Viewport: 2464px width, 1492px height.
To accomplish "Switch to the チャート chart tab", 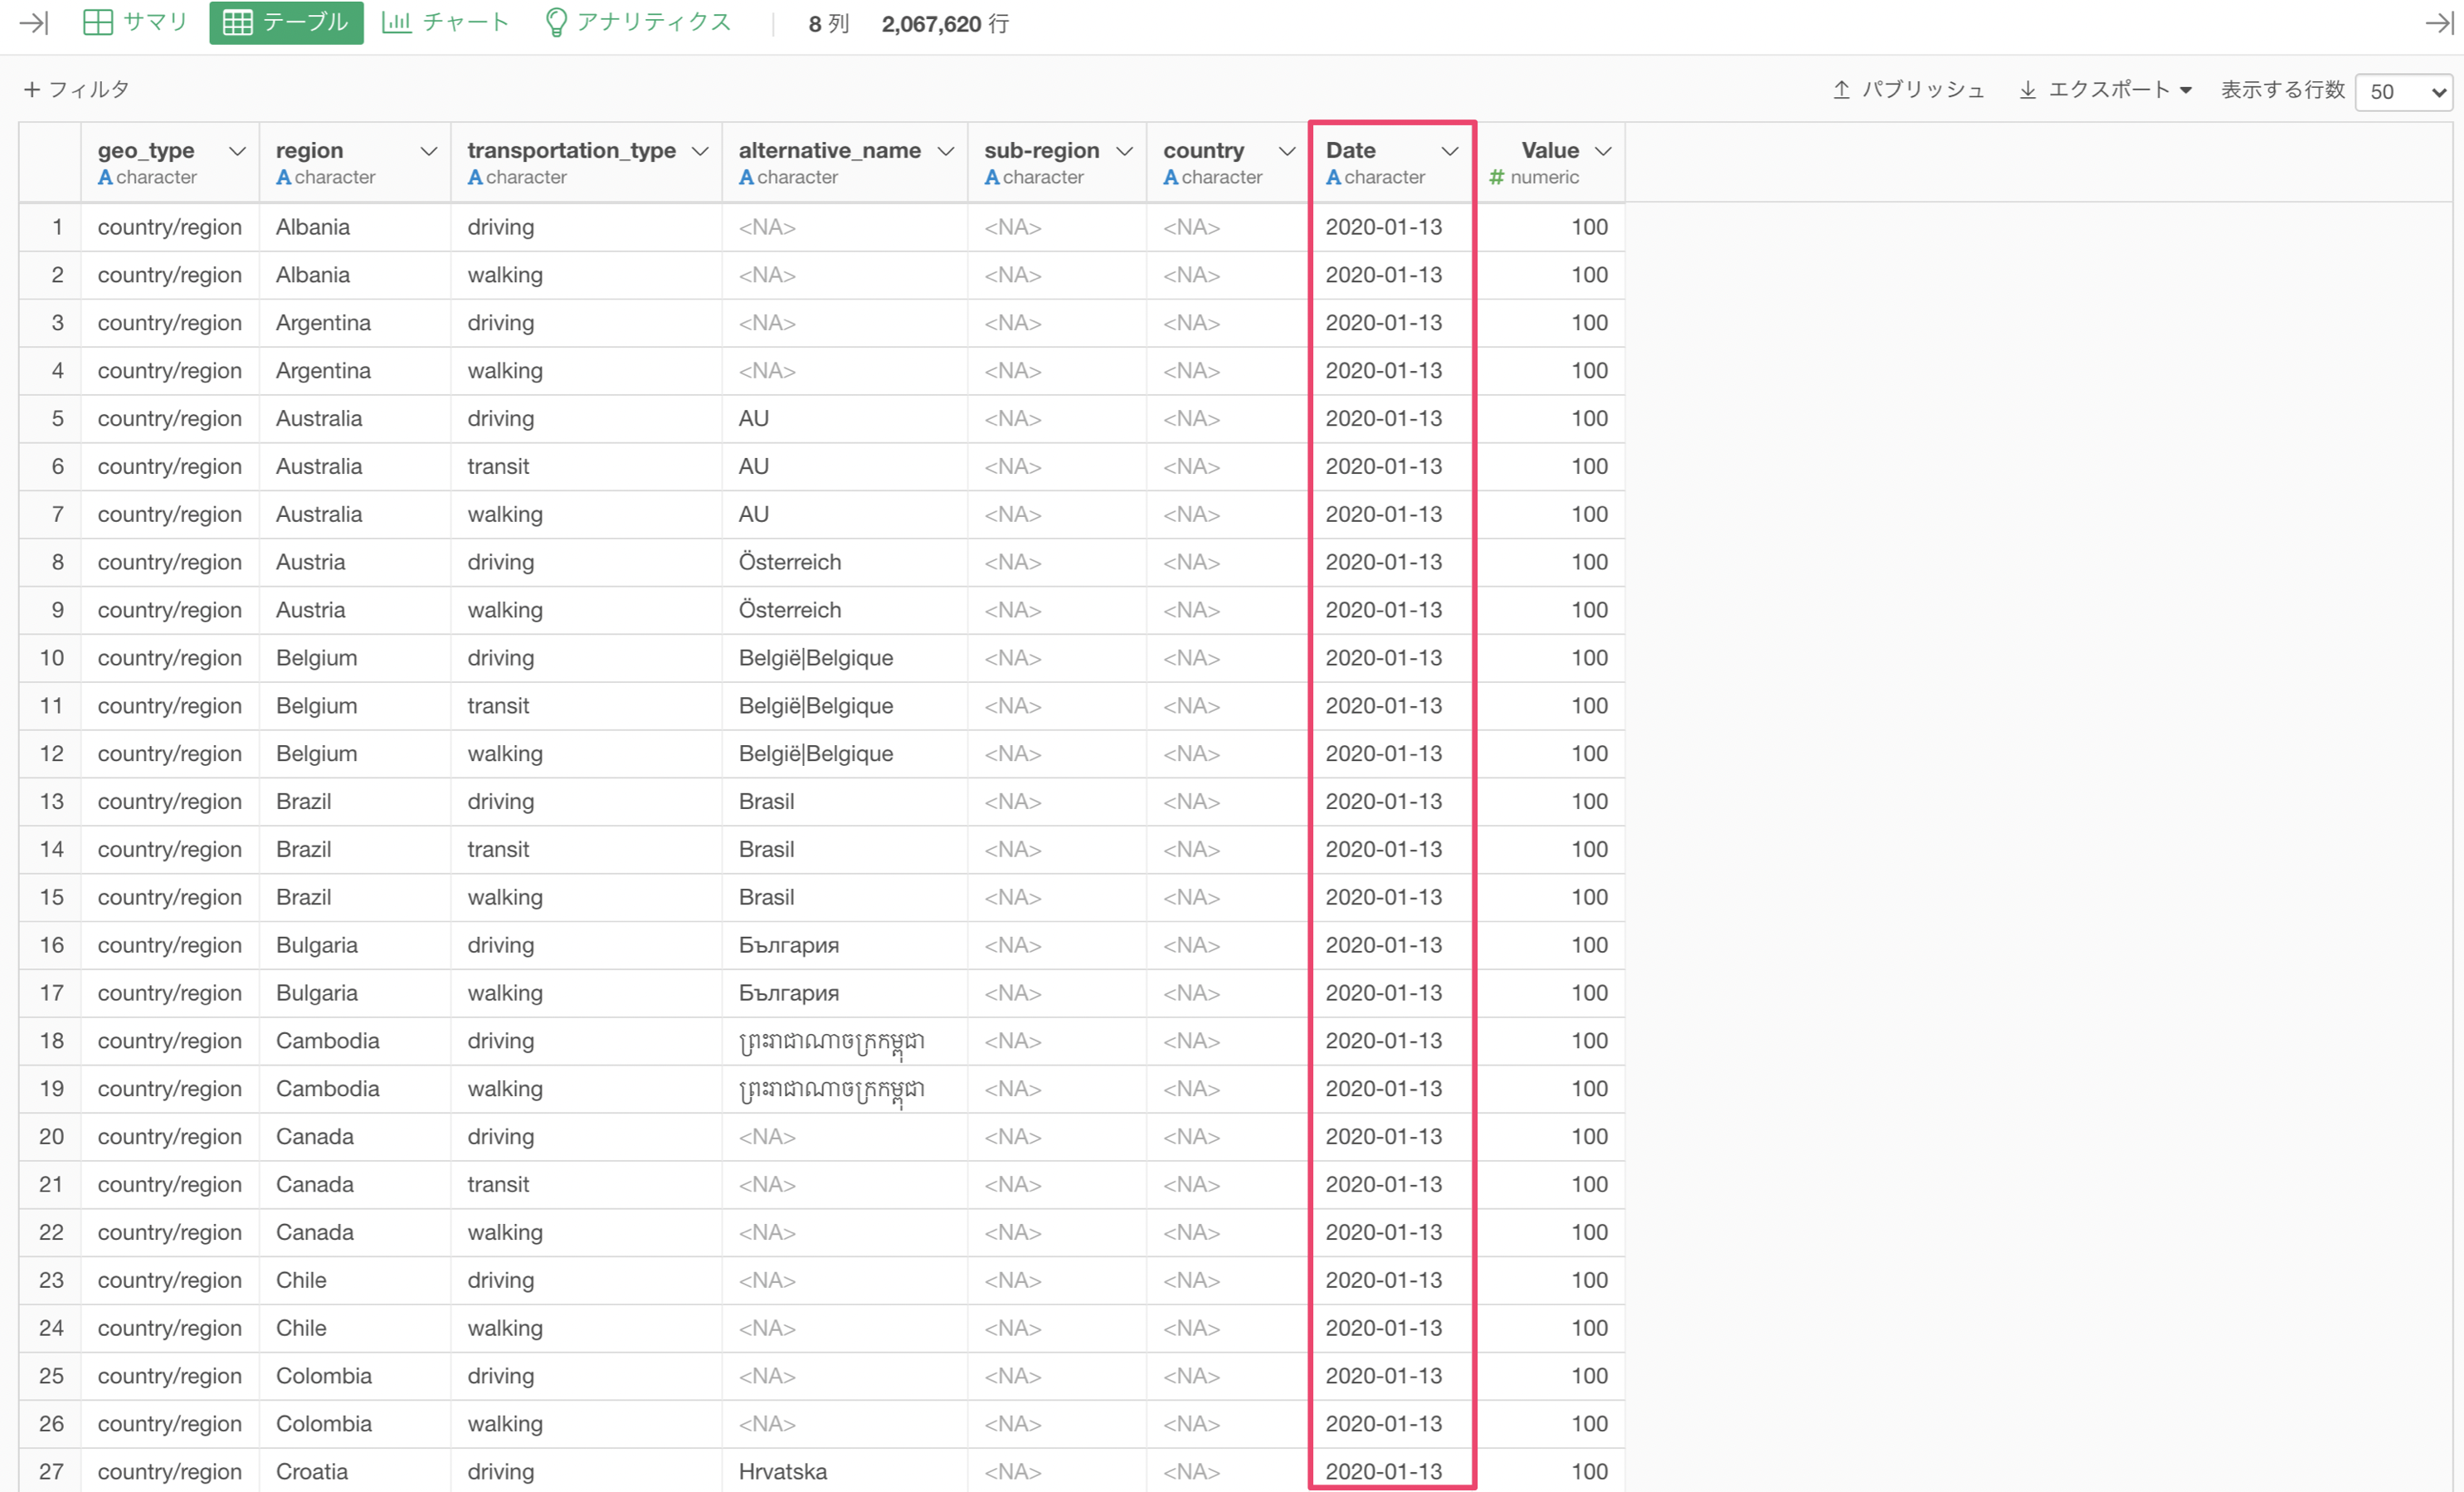I will click(446, 23).
